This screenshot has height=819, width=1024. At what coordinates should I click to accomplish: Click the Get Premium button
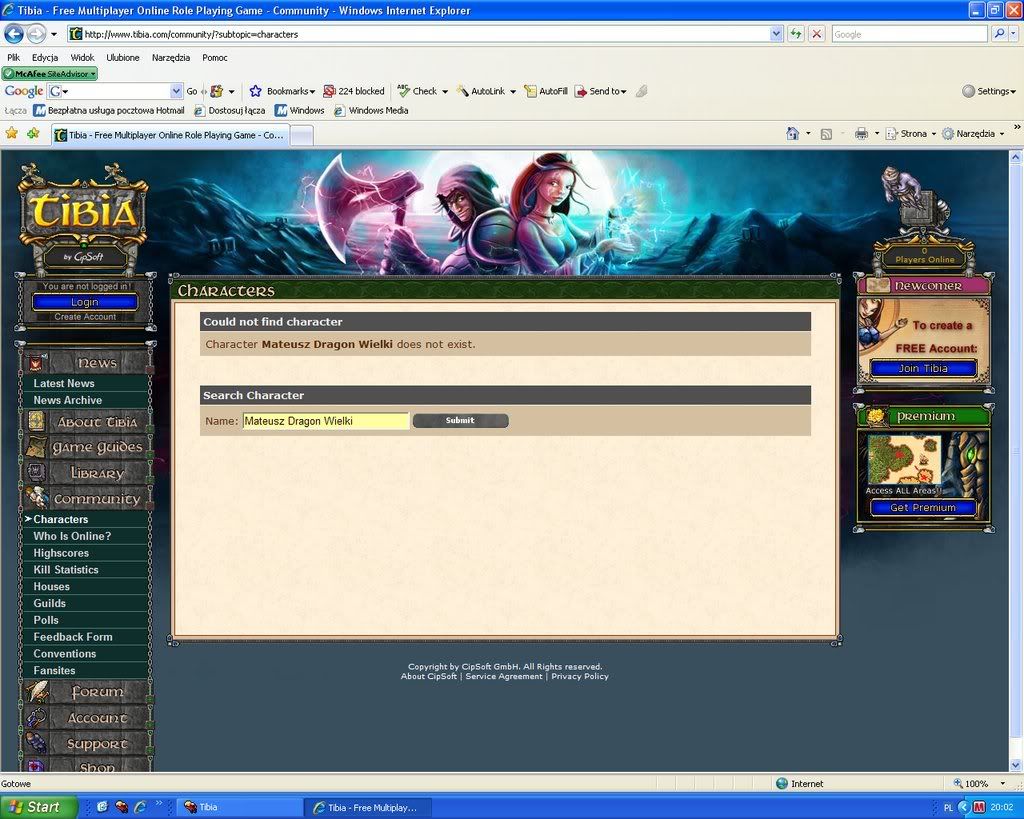coord(923,507)
